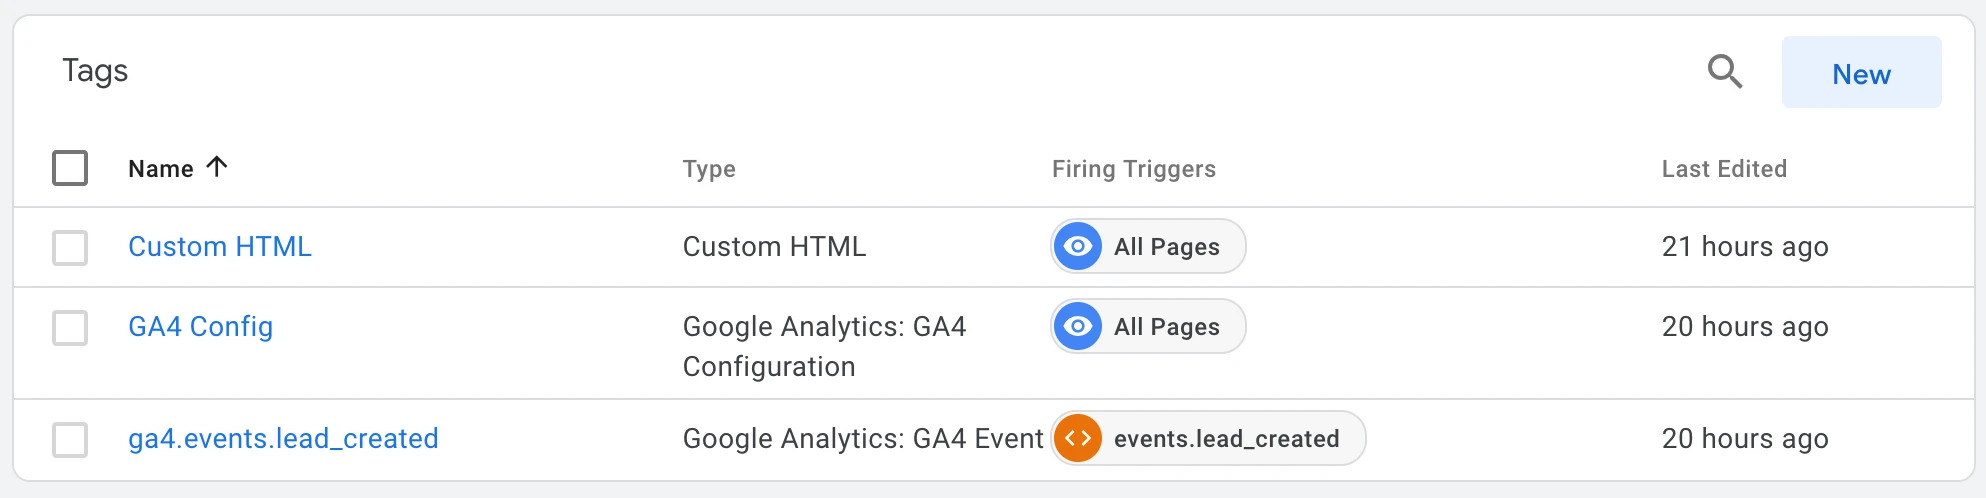This screenshot has height=498, width=1986.
Task: Click the Type column header
Action: coord(709,169)
